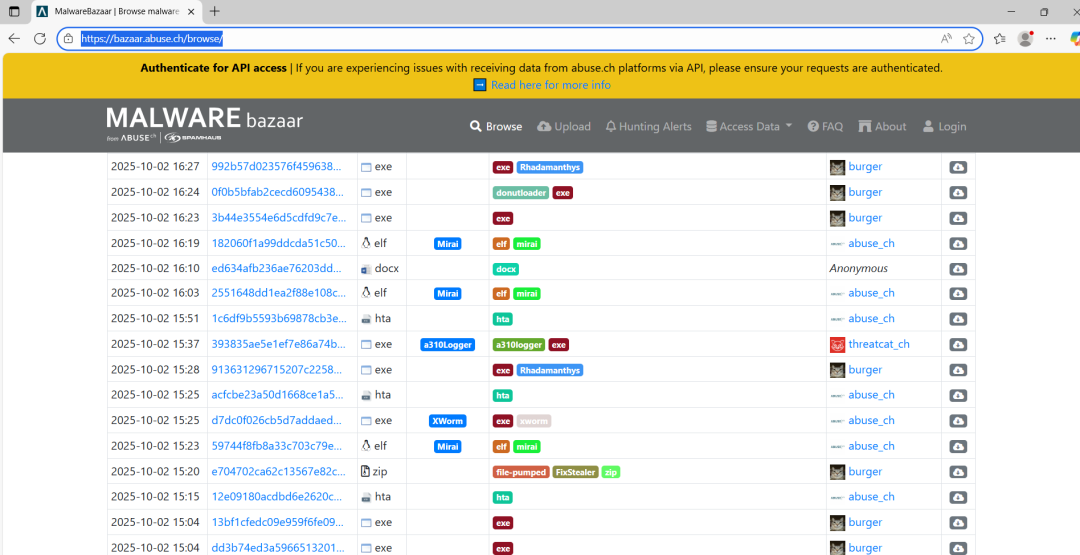The height and width of the screenshot is (555, 1080).
Task: Click the browser address bar URL
Action: click(152, 39)
